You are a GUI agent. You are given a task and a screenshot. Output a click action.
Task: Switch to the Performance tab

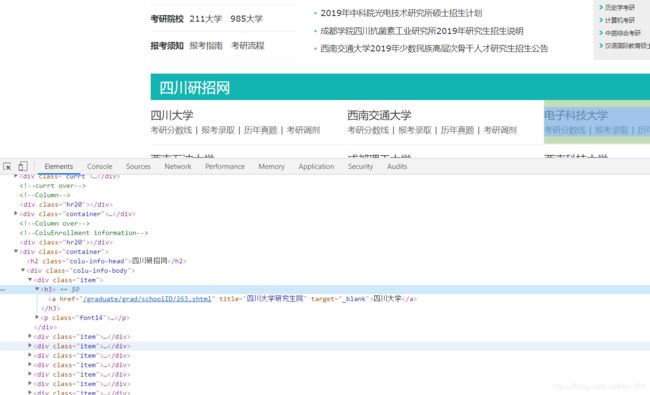coord(225,166)
